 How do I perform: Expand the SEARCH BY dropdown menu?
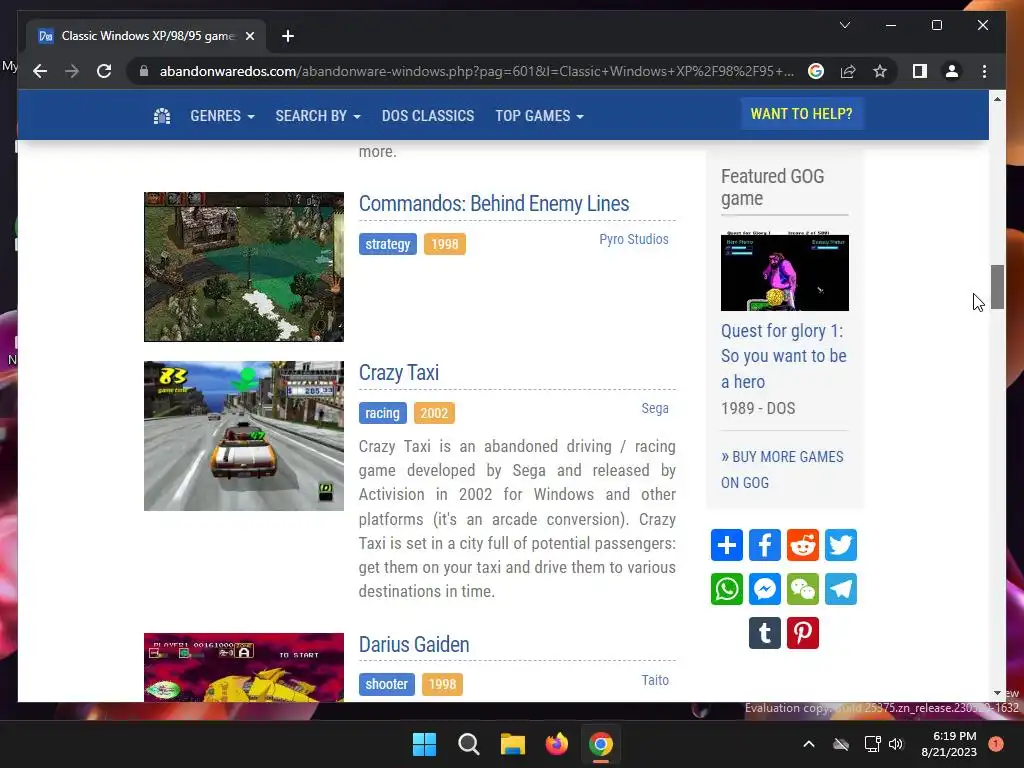(317, 116)
